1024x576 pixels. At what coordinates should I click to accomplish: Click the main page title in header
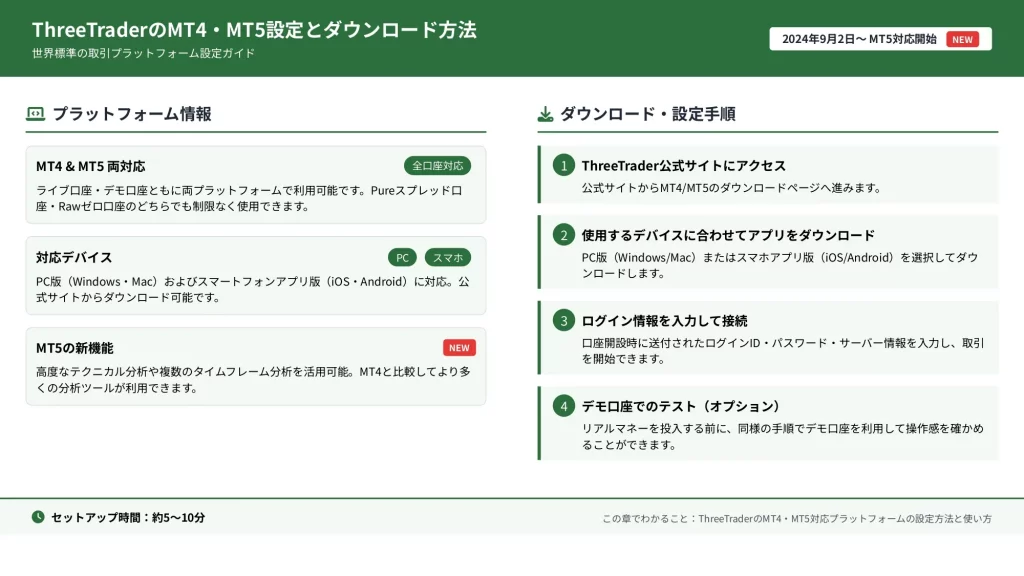coord(254,30)
